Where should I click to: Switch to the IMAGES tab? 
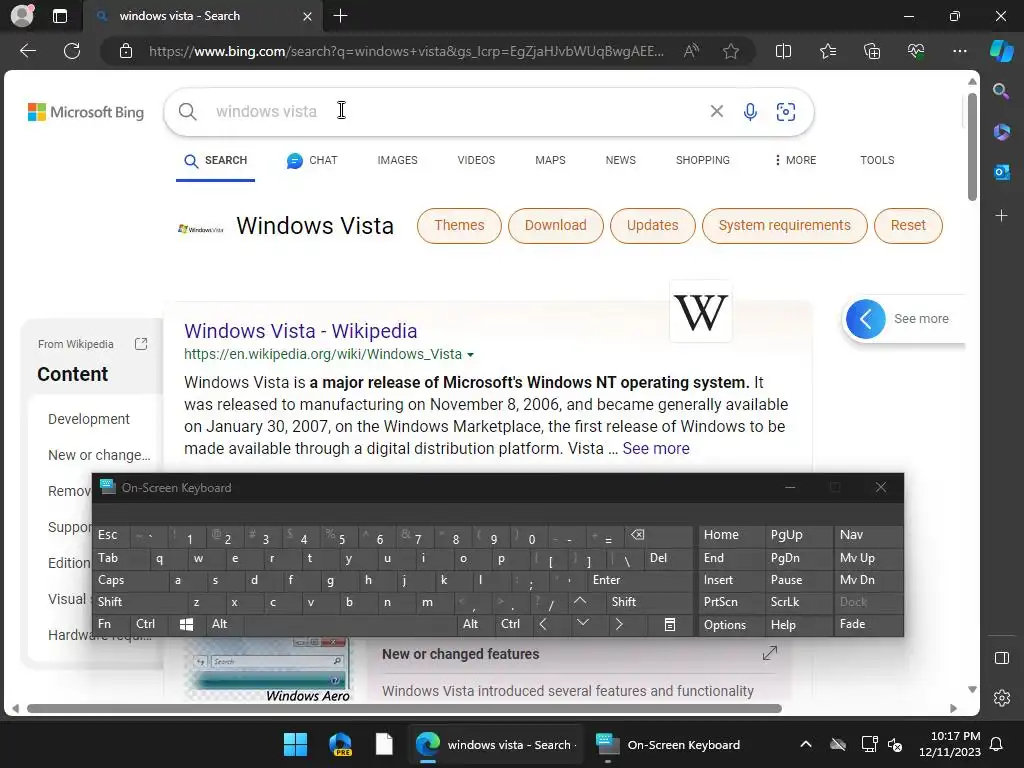(x=397, y=160)
